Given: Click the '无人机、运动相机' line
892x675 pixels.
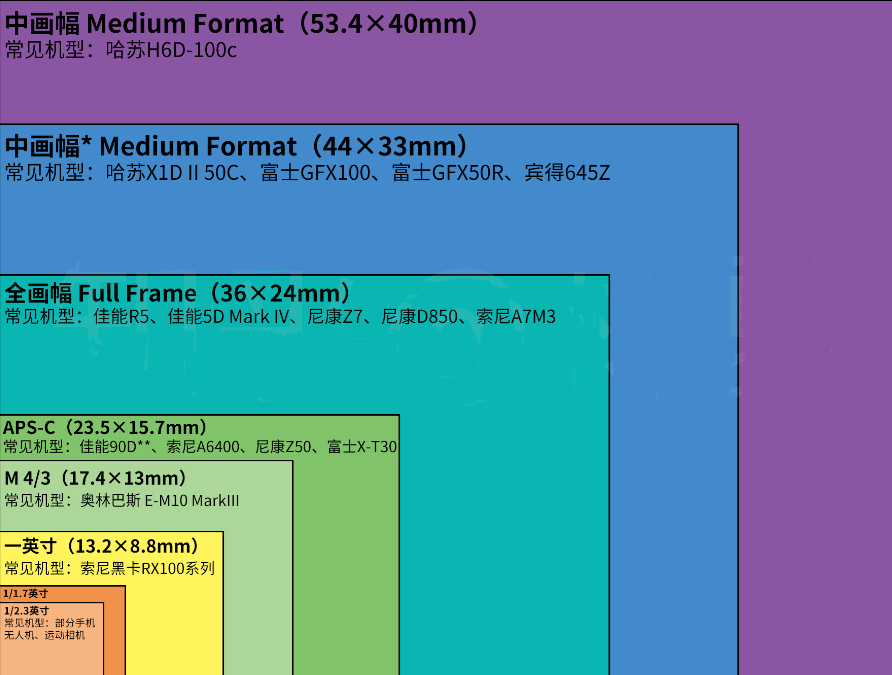Looking at the screenshot, I should click(x=44, y=635).
